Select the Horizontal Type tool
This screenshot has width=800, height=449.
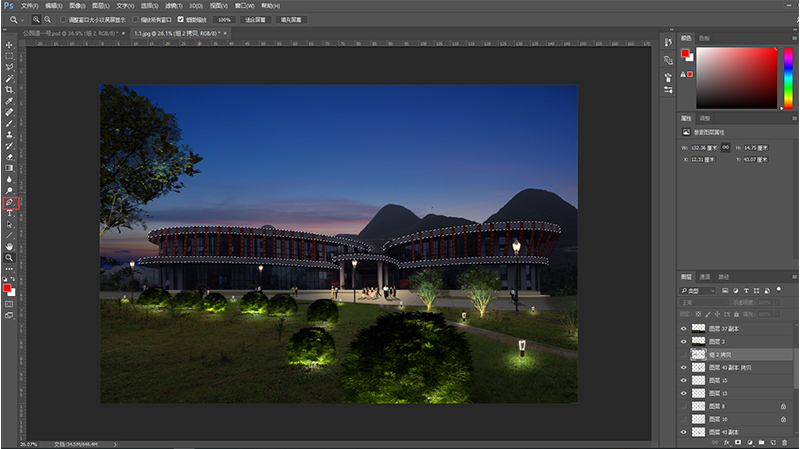(9, 213)
